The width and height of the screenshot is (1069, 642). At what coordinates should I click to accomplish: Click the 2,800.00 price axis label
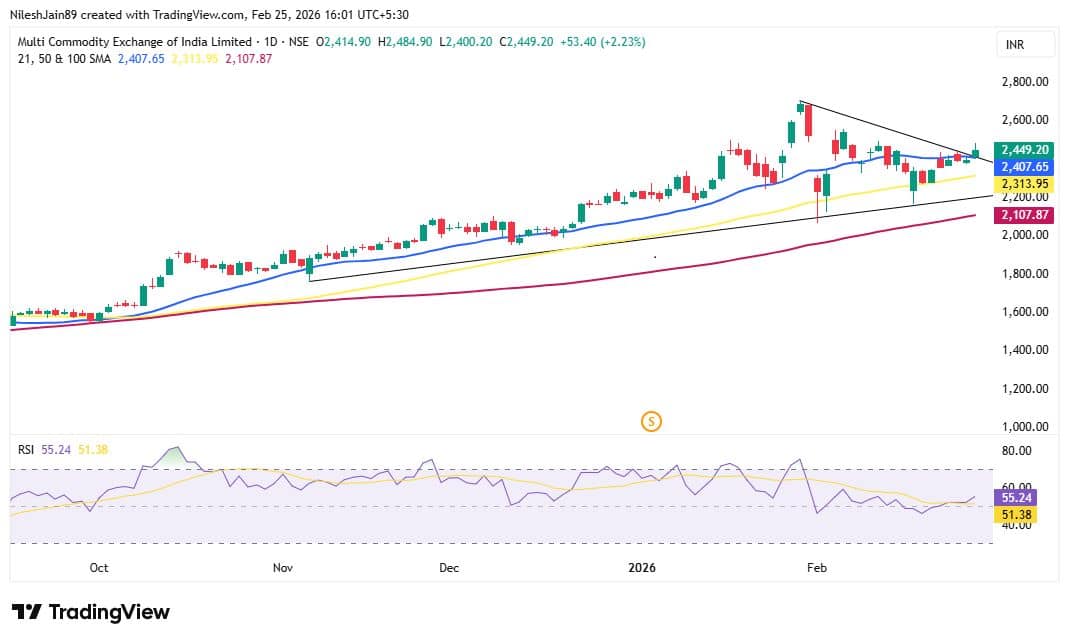coord(1025,82)
